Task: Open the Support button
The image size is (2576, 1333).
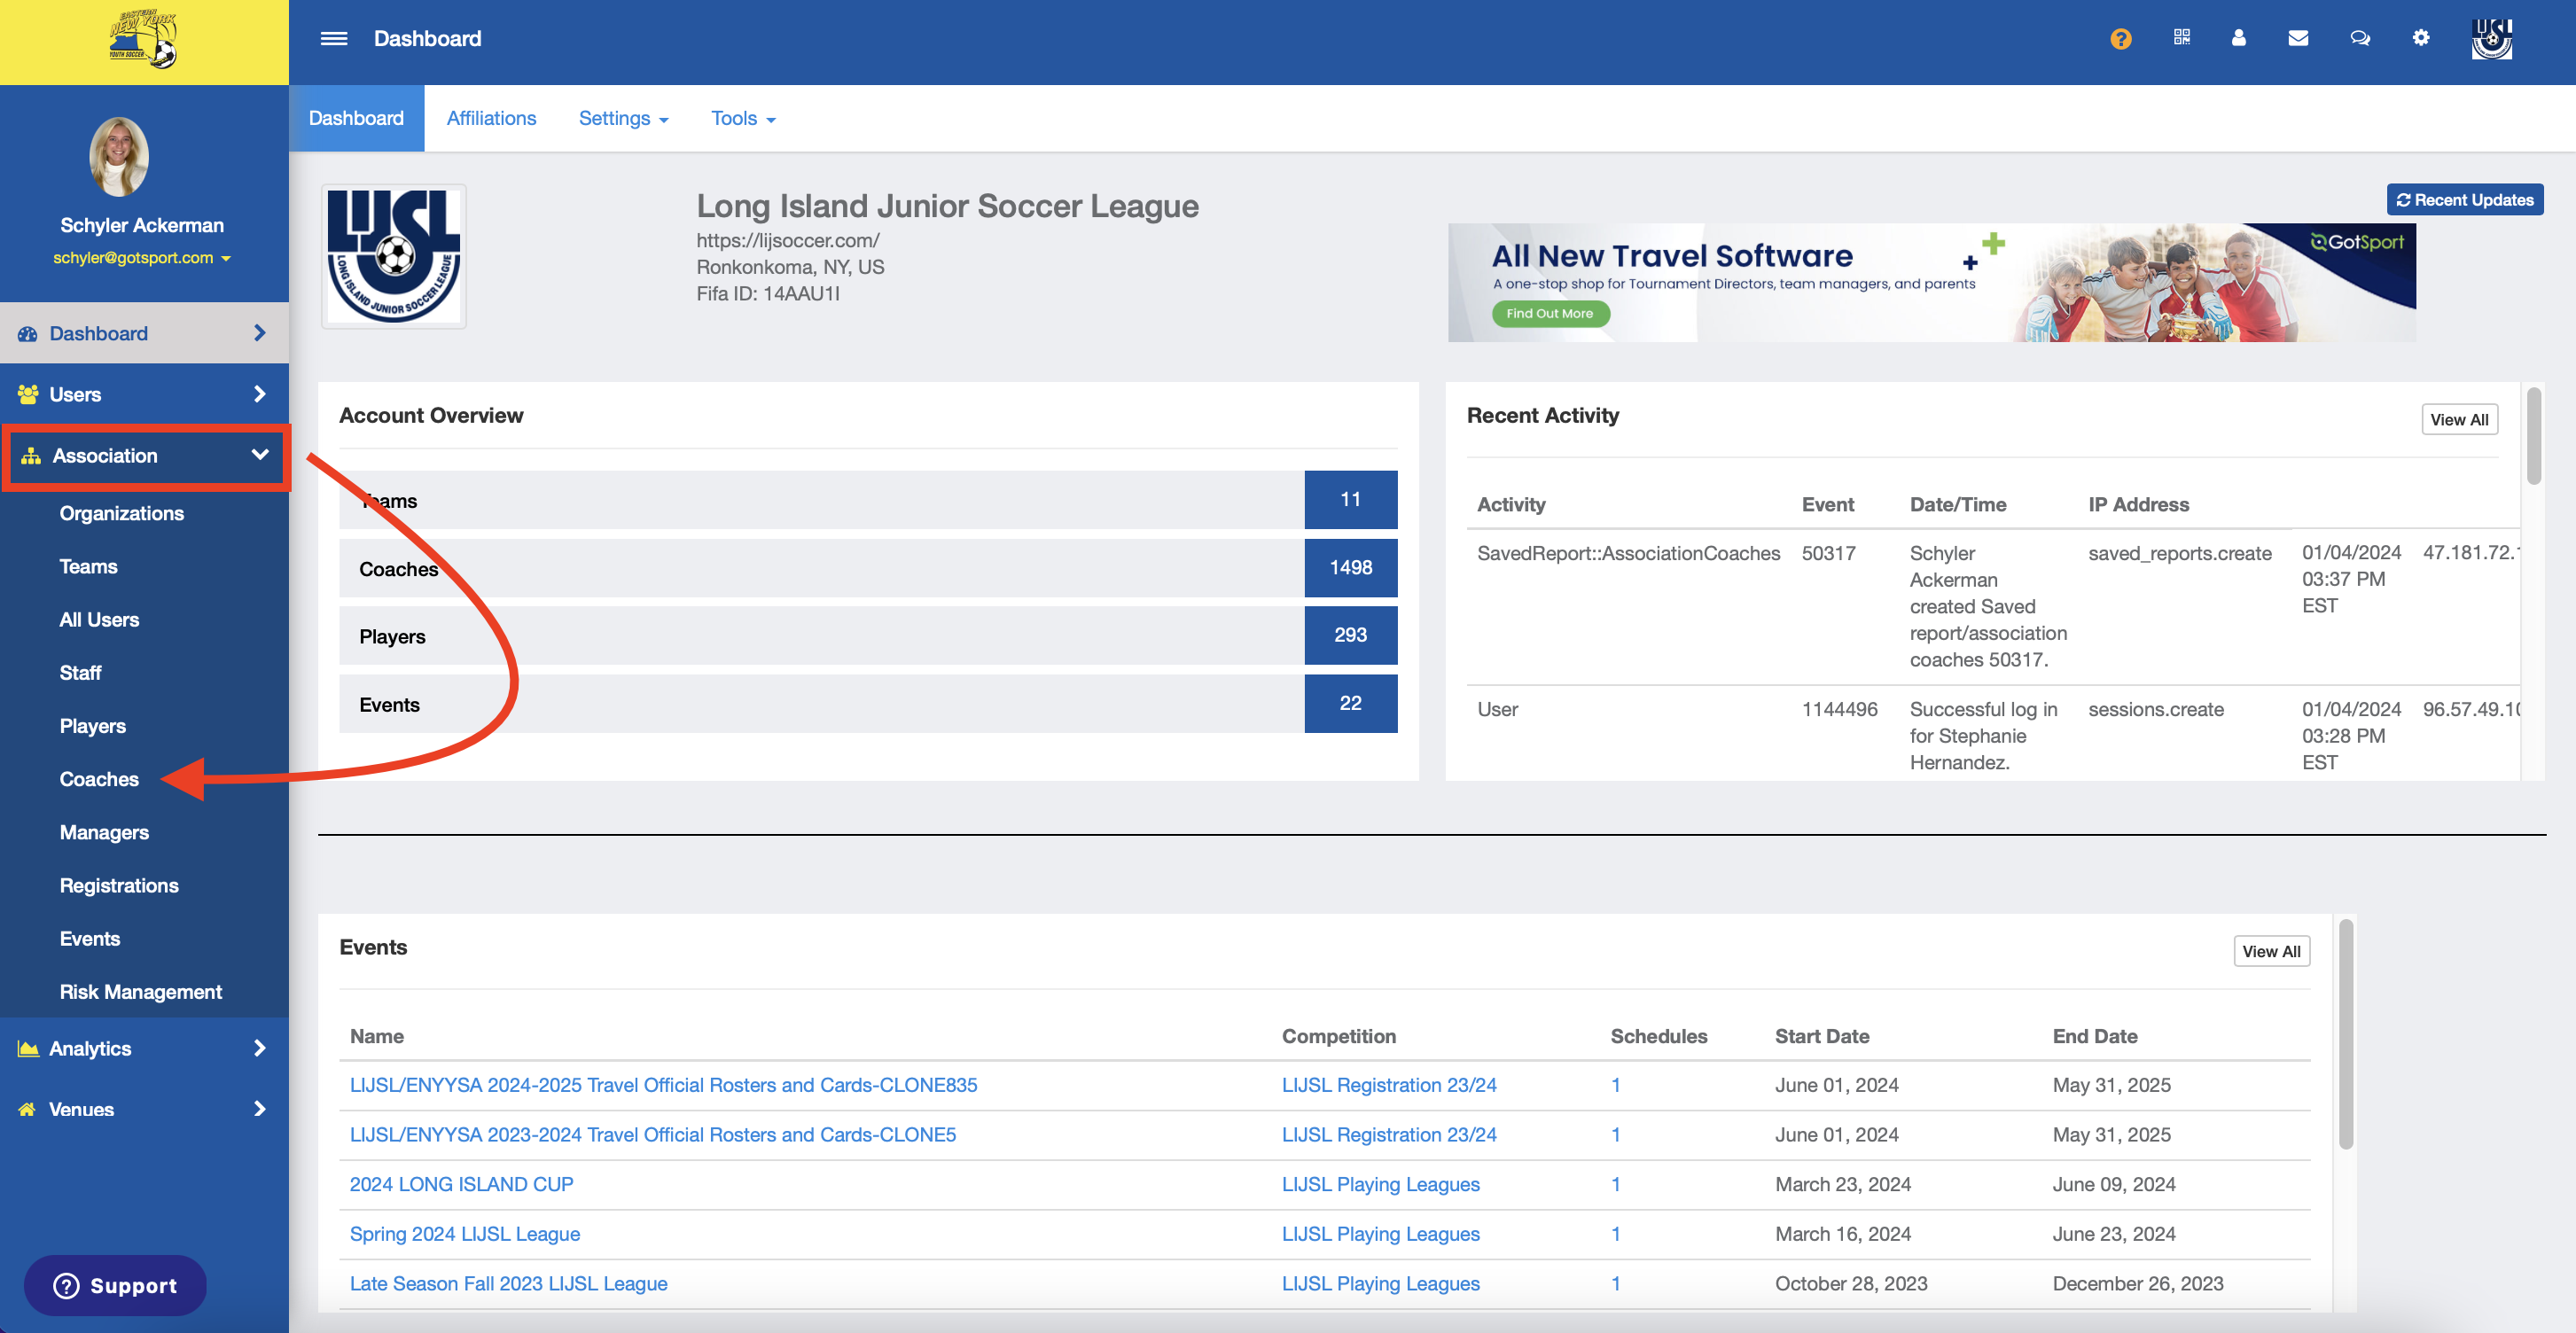Action: tap(115, 1285)
